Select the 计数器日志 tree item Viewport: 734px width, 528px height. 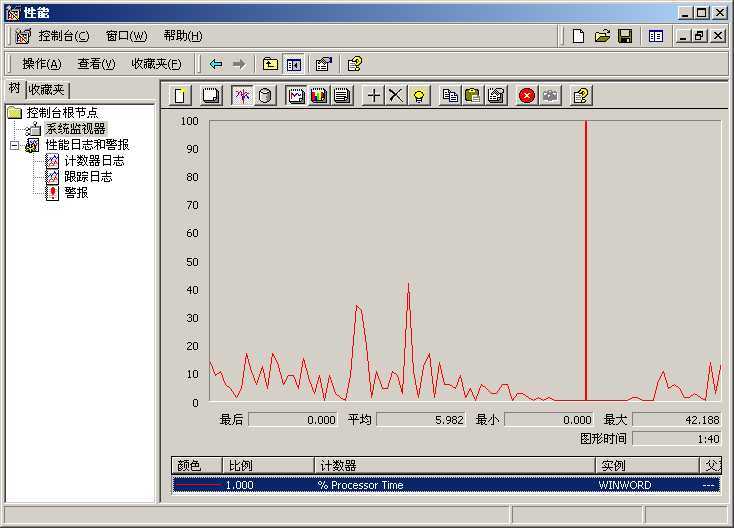pyautogui.click(x=94, y=161)
